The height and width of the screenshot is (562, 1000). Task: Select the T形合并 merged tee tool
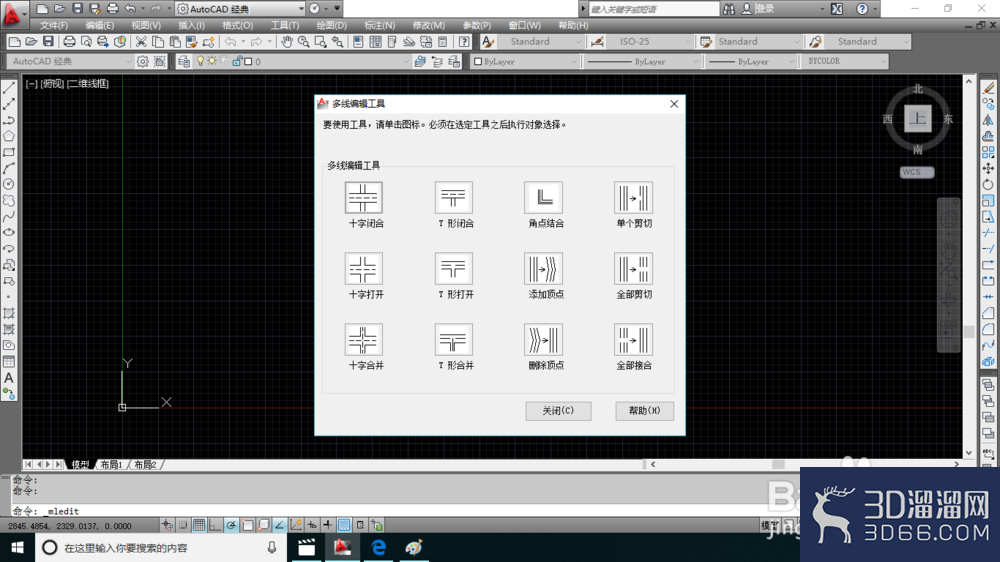[453, 339]
